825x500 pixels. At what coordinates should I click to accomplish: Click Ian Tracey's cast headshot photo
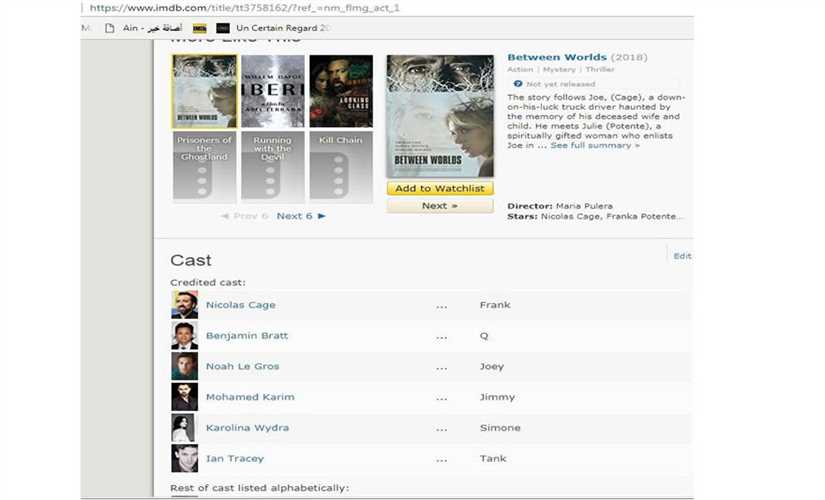pos(184,459)
